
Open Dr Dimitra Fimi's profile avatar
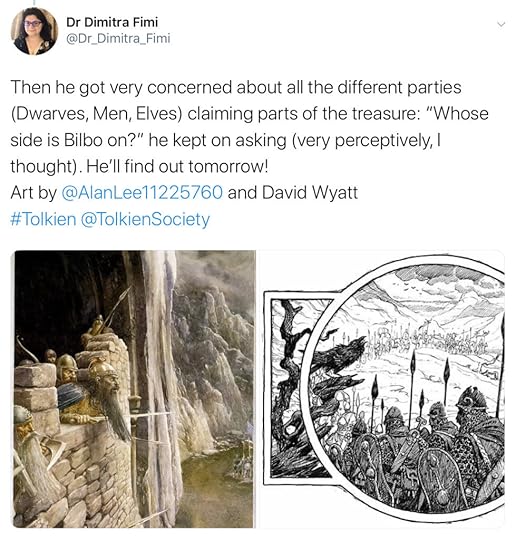coord(34,31)
